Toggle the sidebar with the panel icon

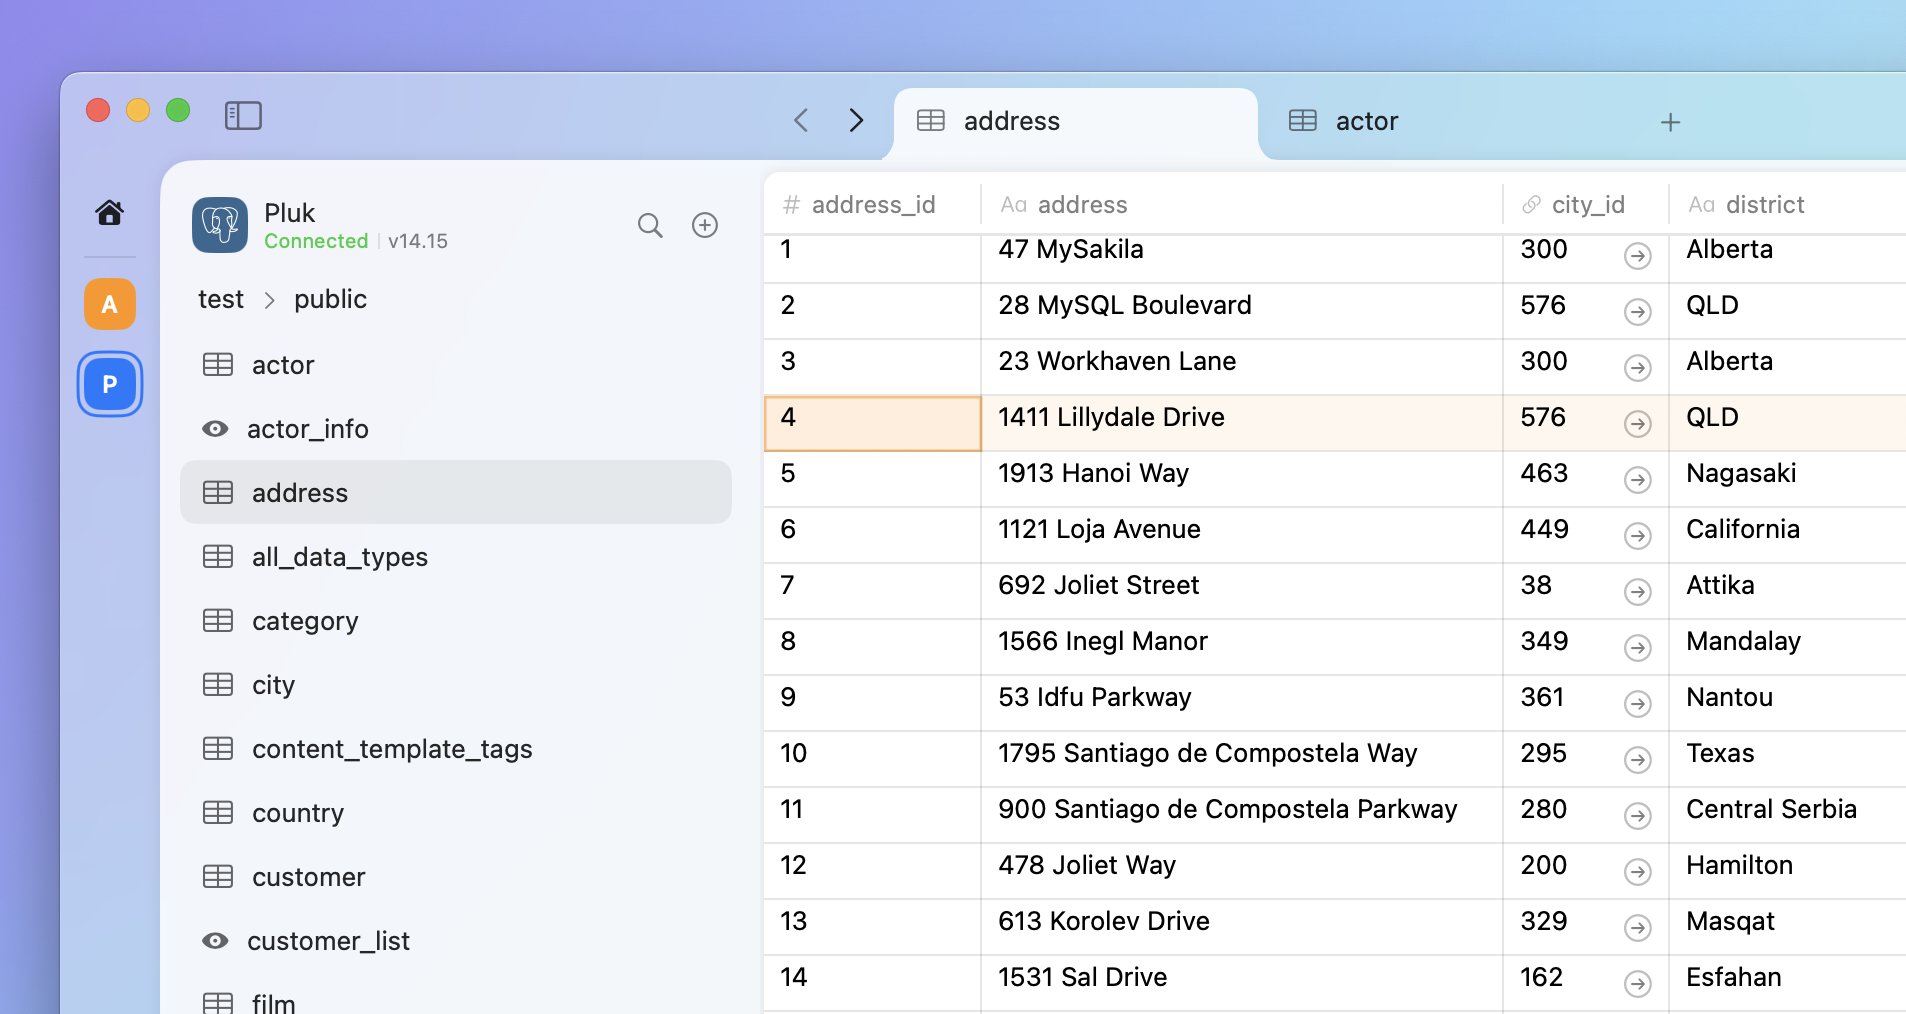(242, 115)
